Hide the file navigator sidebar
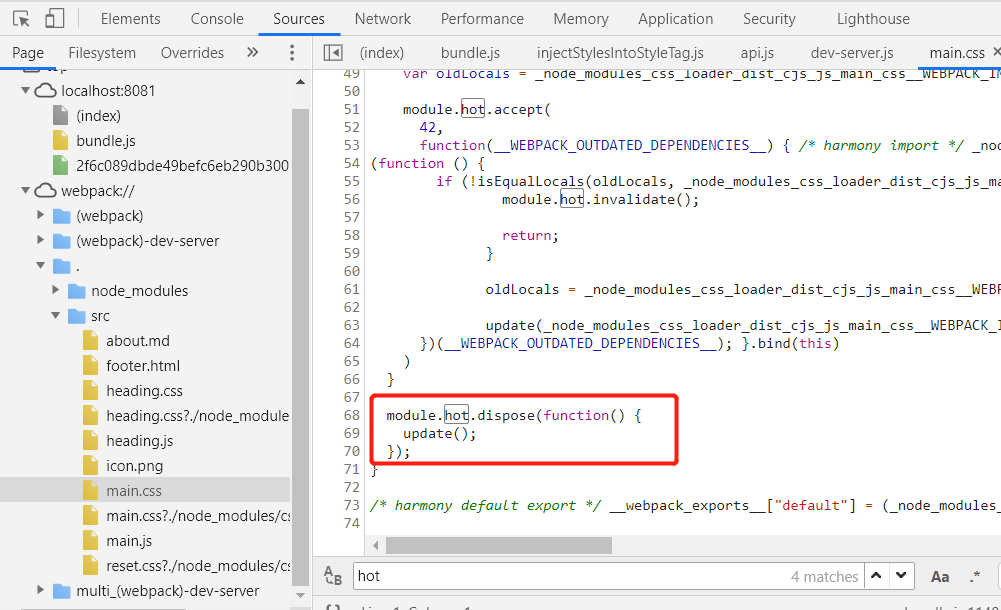 click(x=333, y=52)
